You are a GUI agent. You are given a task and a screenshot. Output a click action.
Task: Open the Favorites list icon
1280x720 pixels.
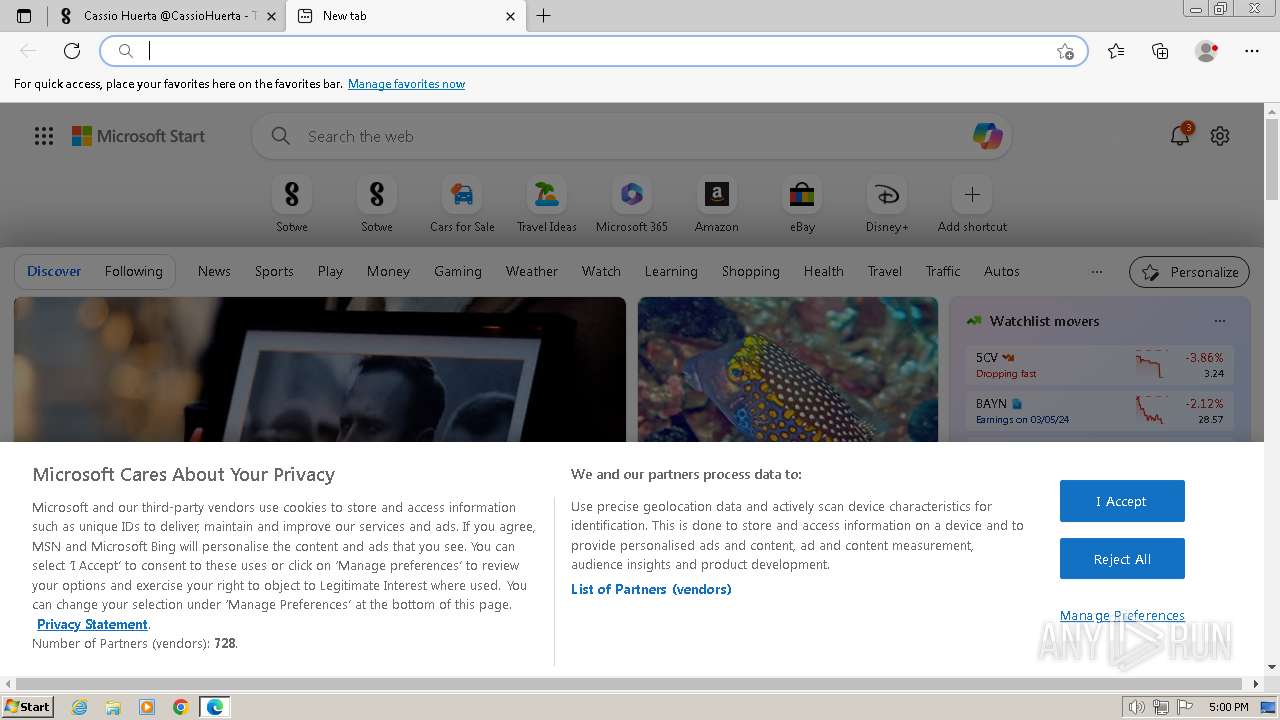pyautogui.click(x=1116, y=51)
